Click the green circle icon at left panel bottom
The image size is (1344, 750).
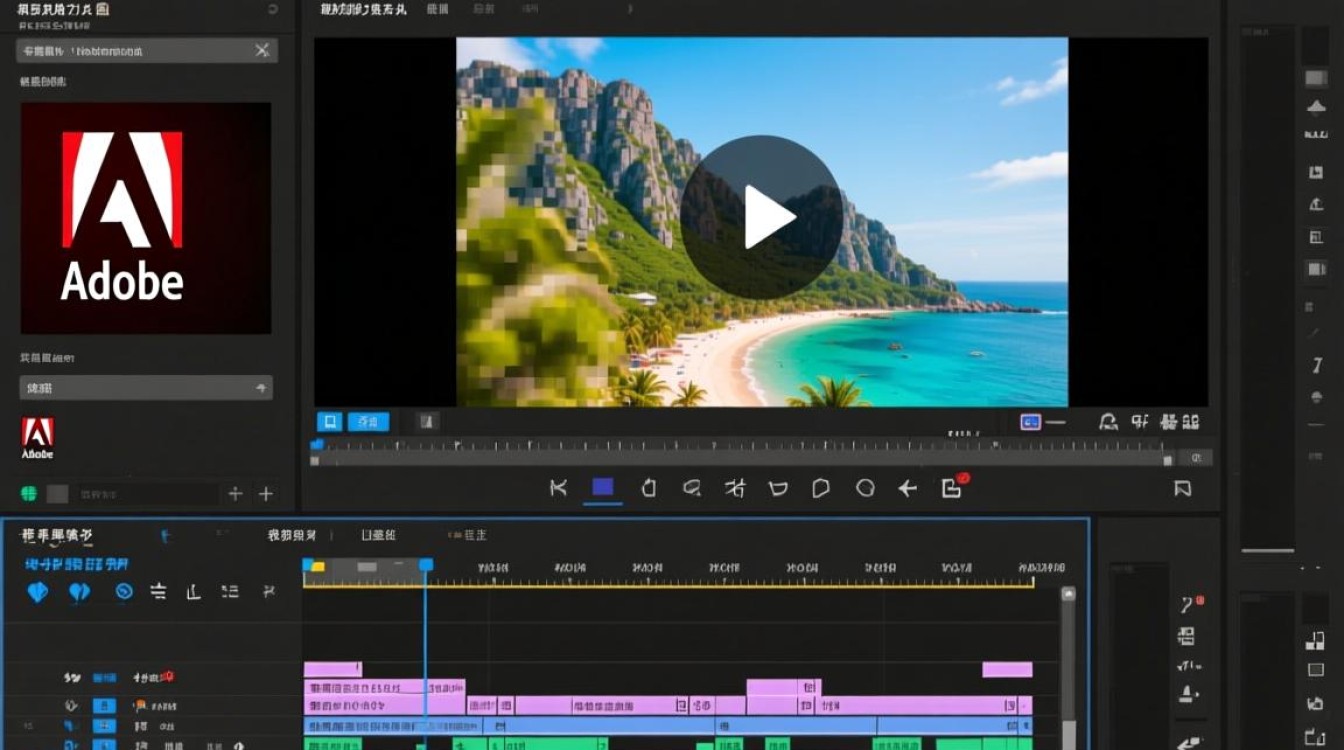click(x=29, y=493)
